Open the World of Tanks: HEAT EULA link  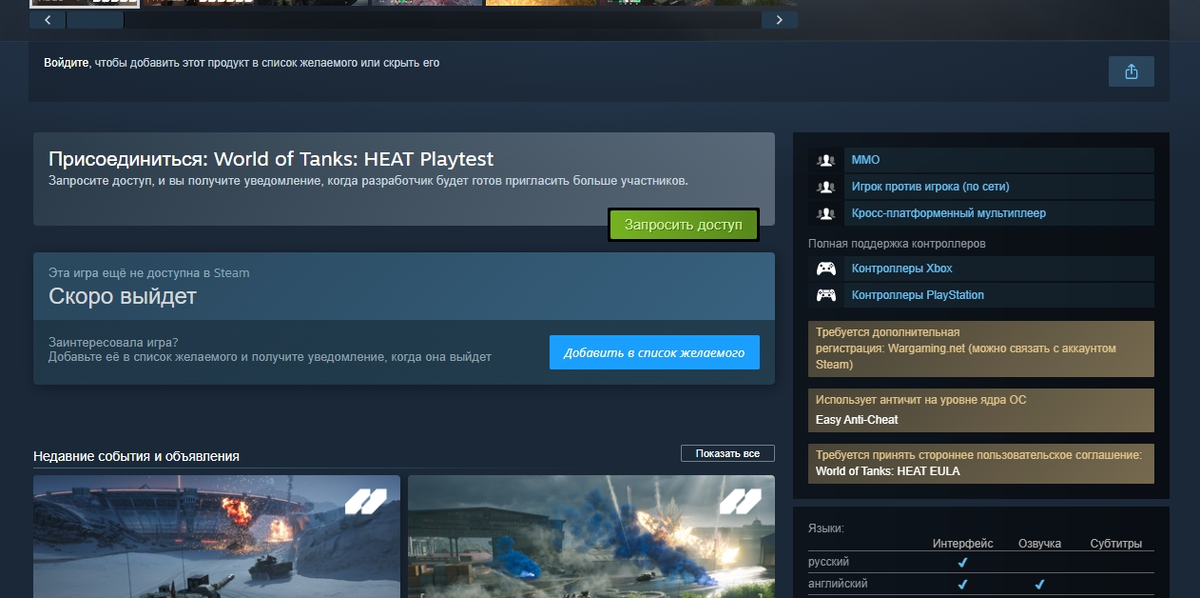[x=887, y=471]
